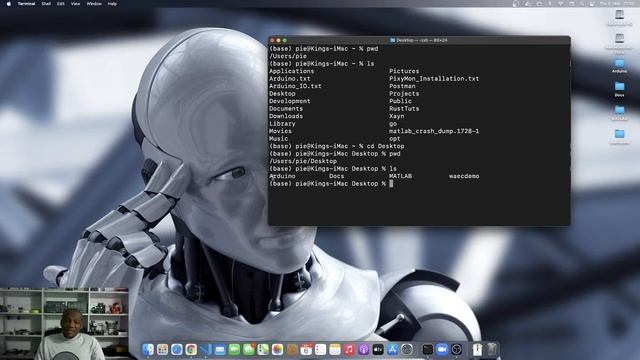Click the green zoom button of the Terminal window
Screen dimensions: 640x360
[285, 40]
